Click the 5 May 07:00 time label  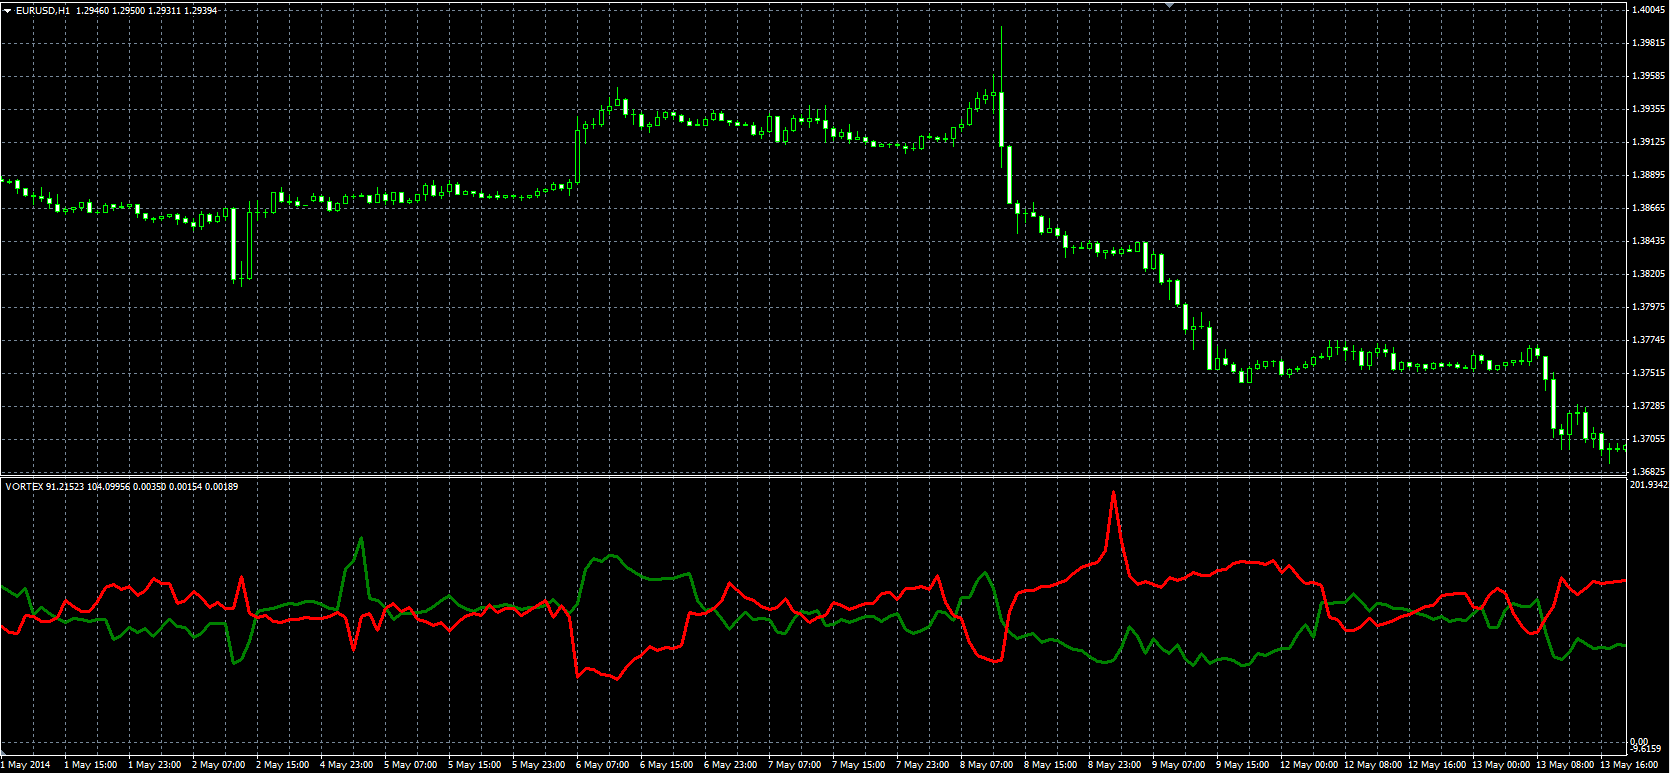coord(411,765)
